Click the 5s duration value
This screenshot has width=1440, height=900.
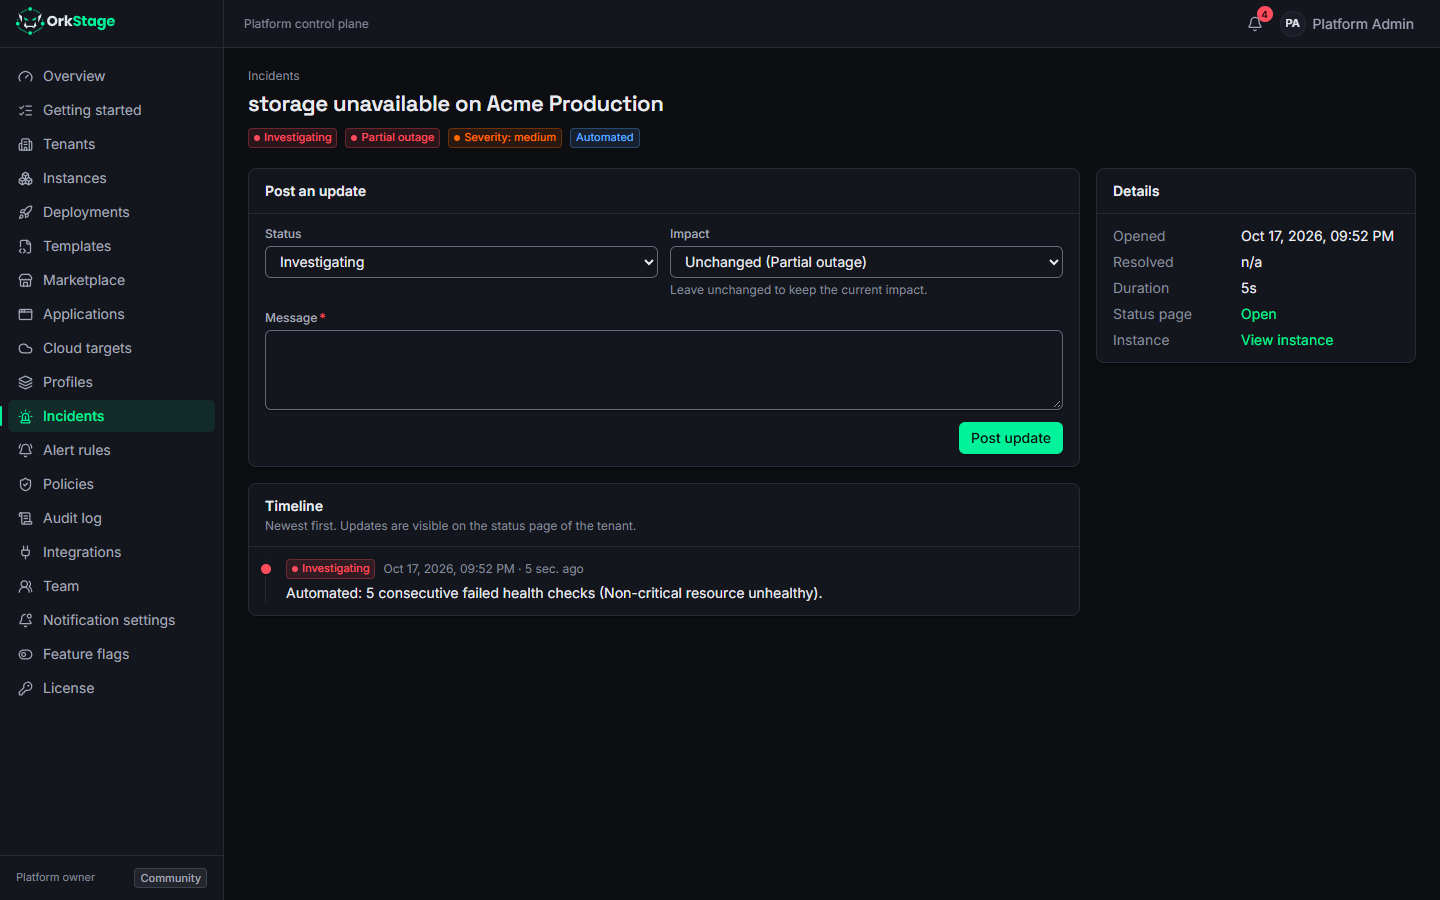(1249, 288)
